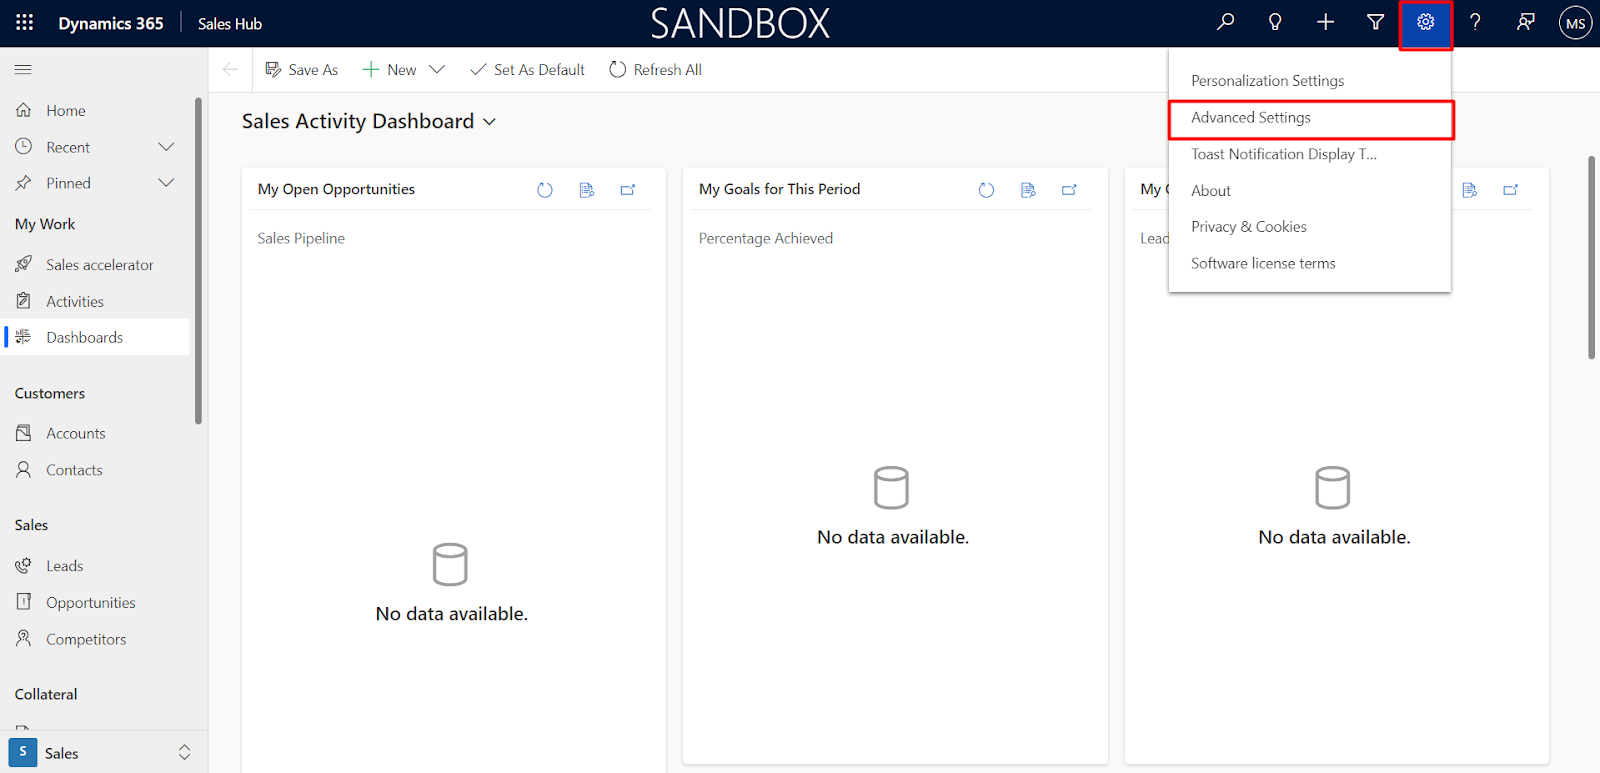Screen dimensions: 1600x773
Task: Open the New button dropdown arrow
Action: click(437, 69)
